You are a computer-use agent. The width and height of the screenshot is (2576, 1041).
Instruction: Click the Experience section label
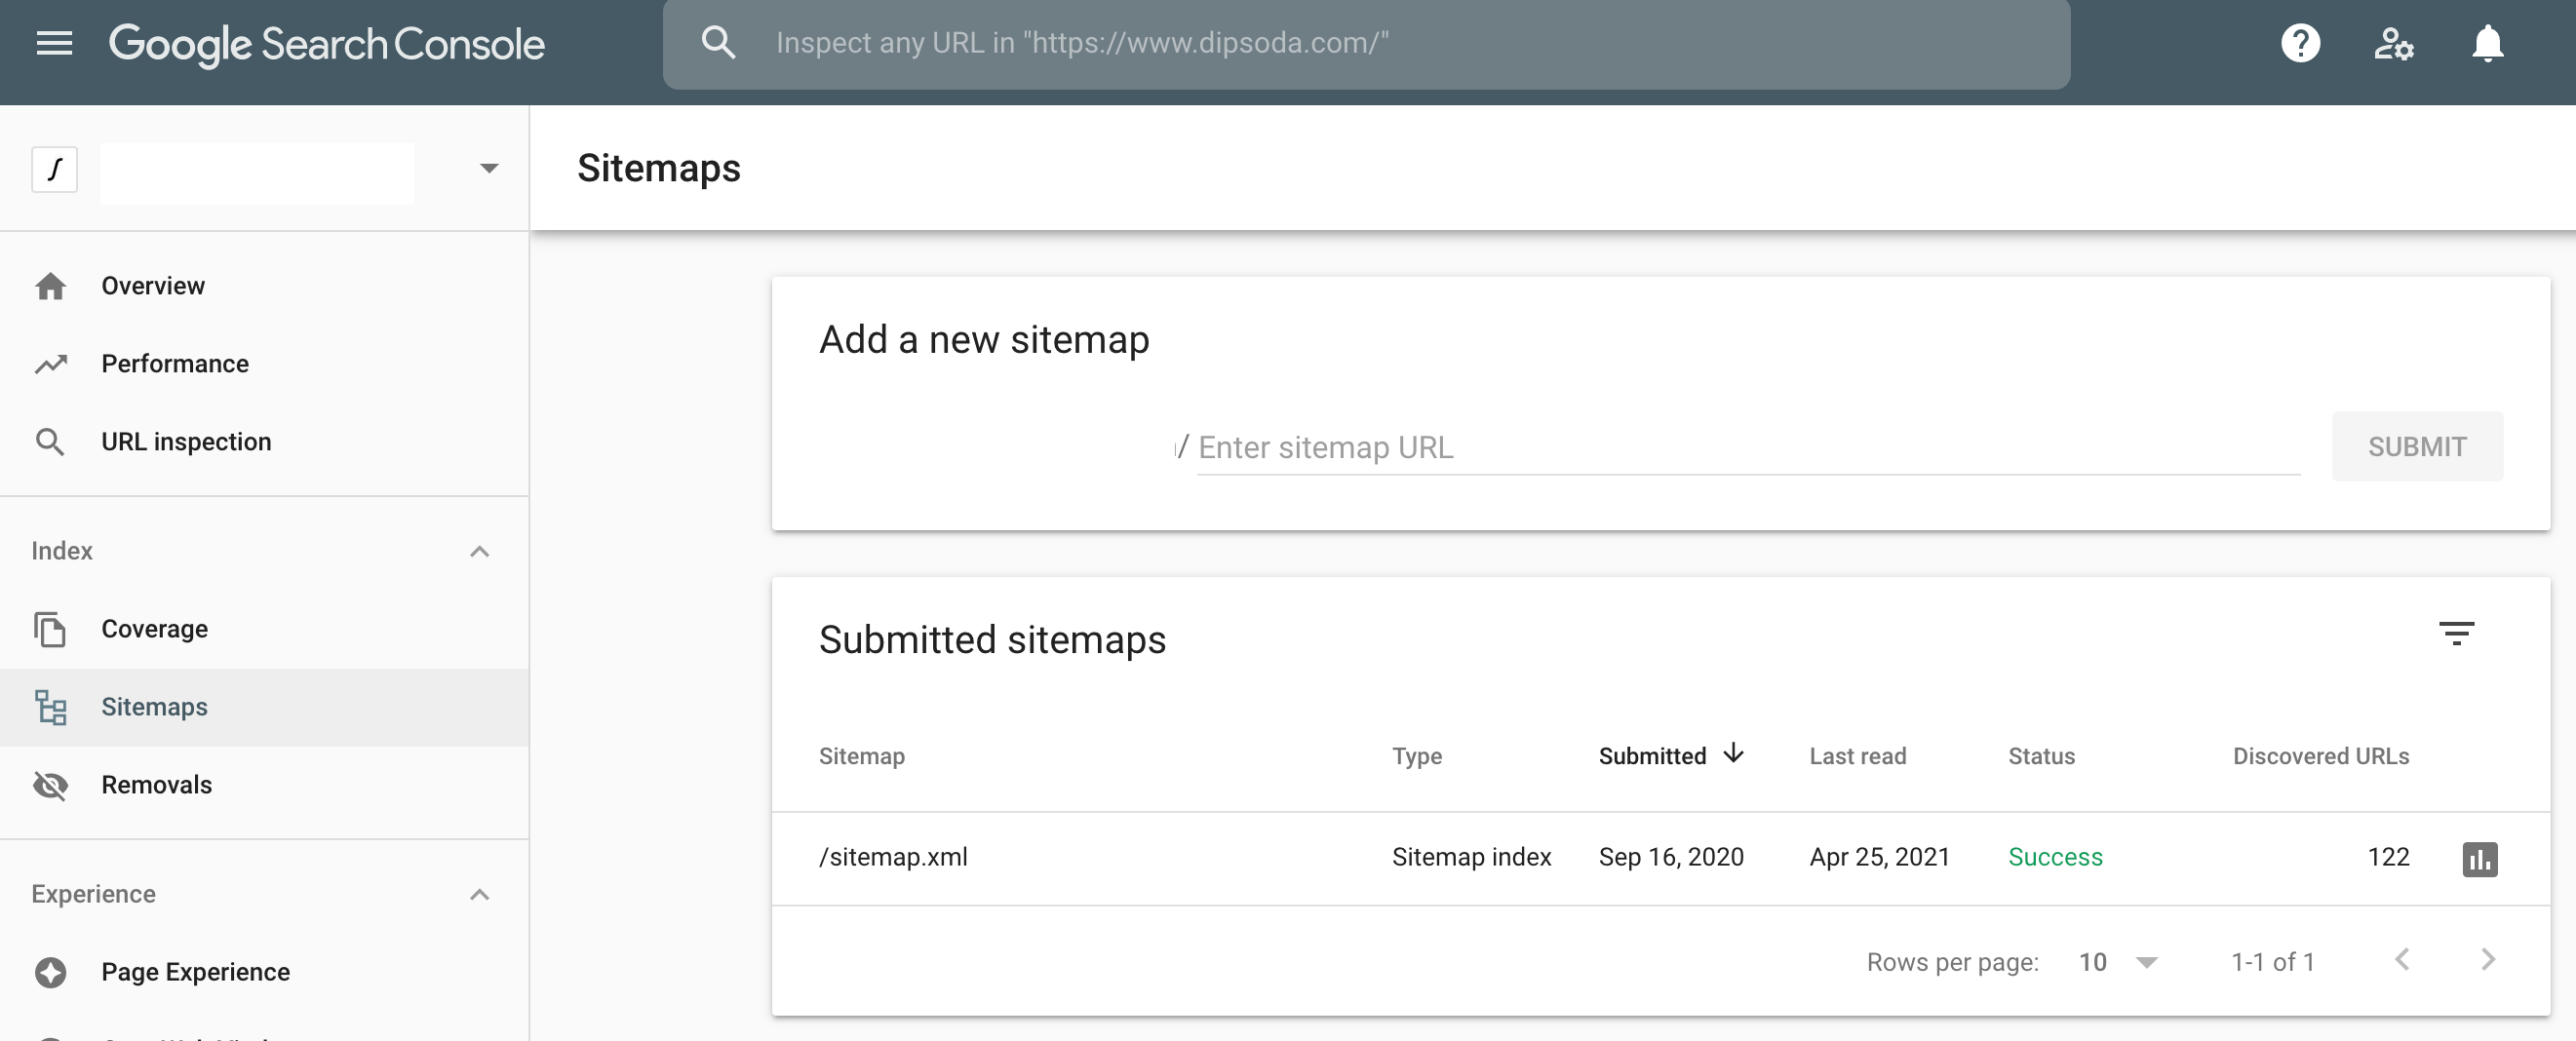click(x=93, y=894)
